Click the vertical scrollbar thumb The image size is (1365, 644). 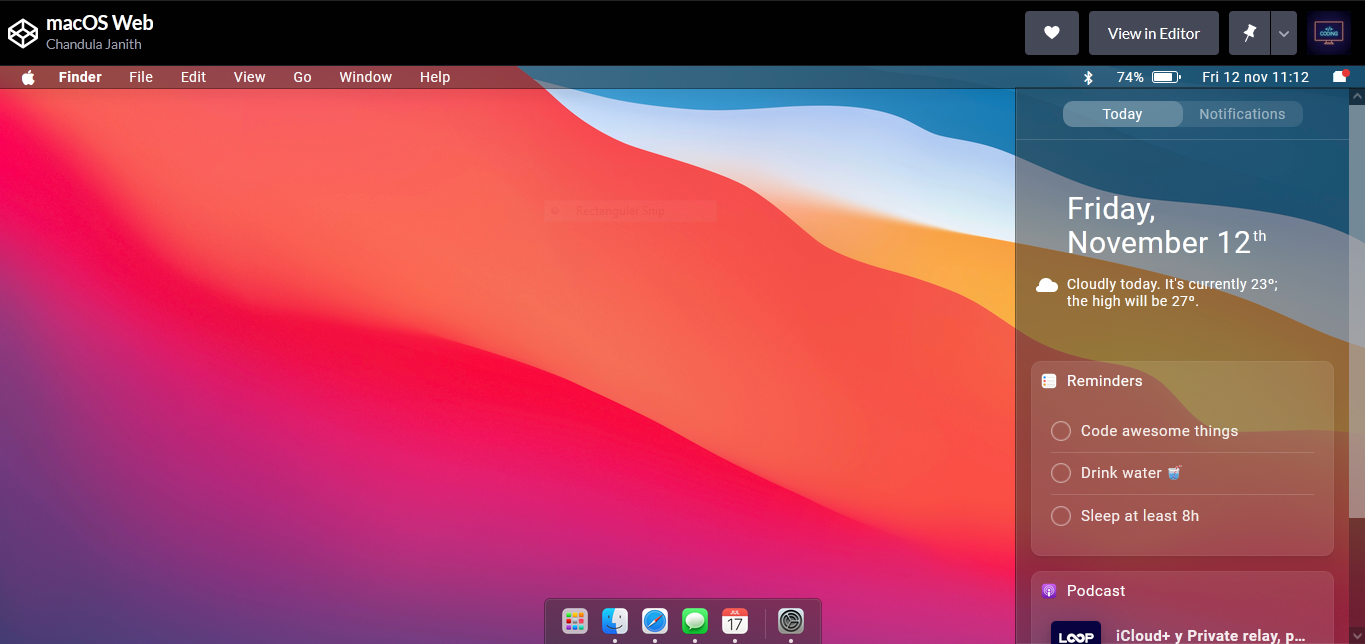[x=1357, y=312]
